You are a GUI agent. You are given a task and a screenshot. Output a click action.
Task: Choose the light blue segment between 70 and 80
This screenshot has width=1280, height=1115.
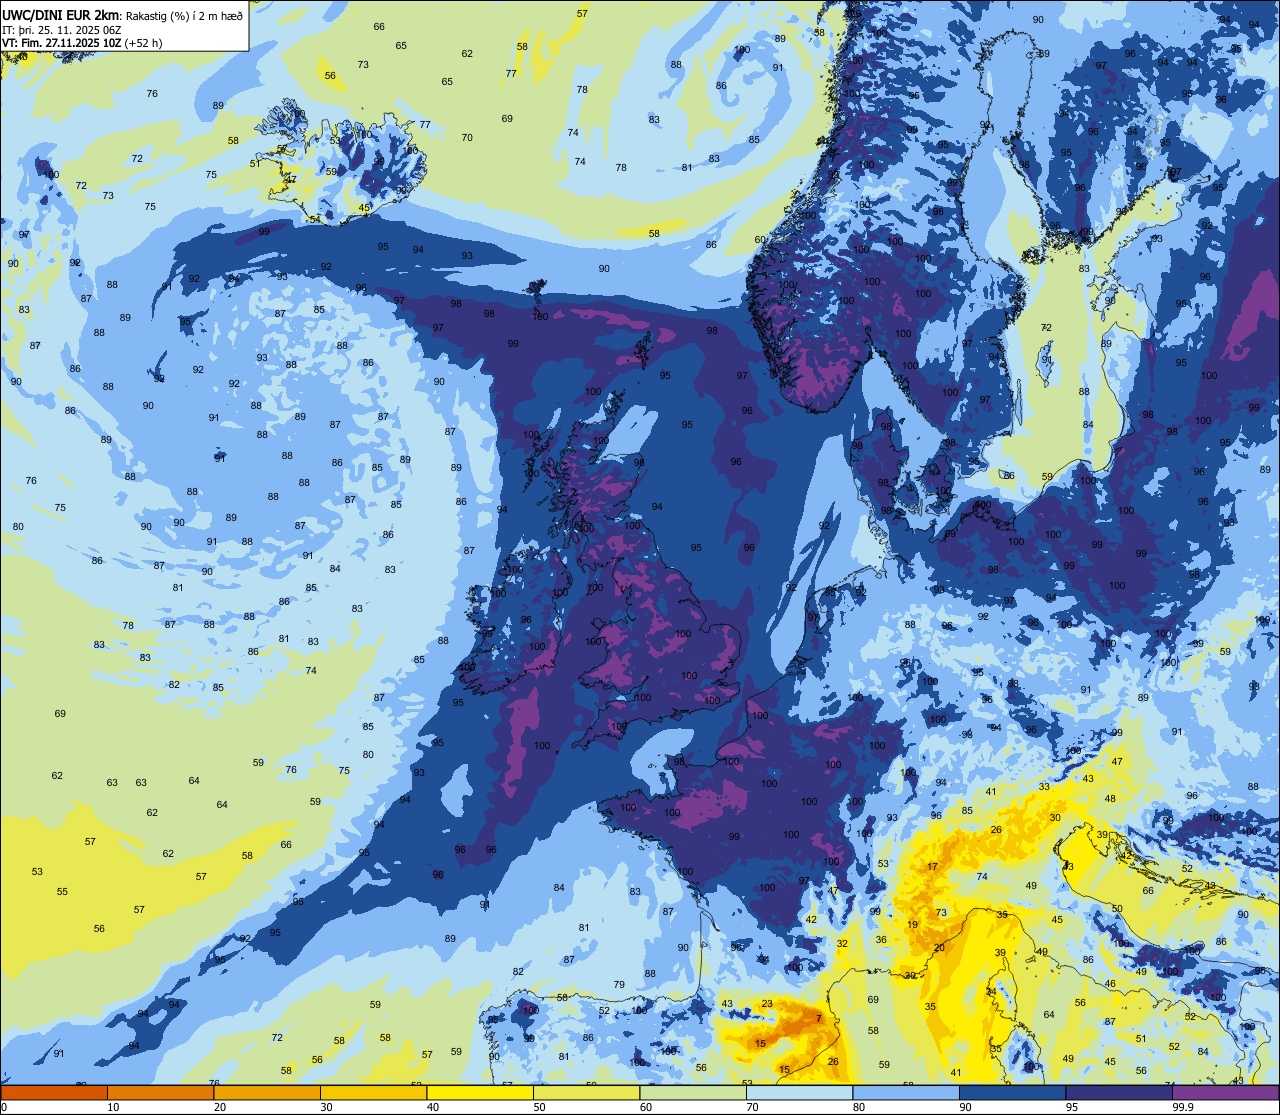click(x=800, y=1092)
